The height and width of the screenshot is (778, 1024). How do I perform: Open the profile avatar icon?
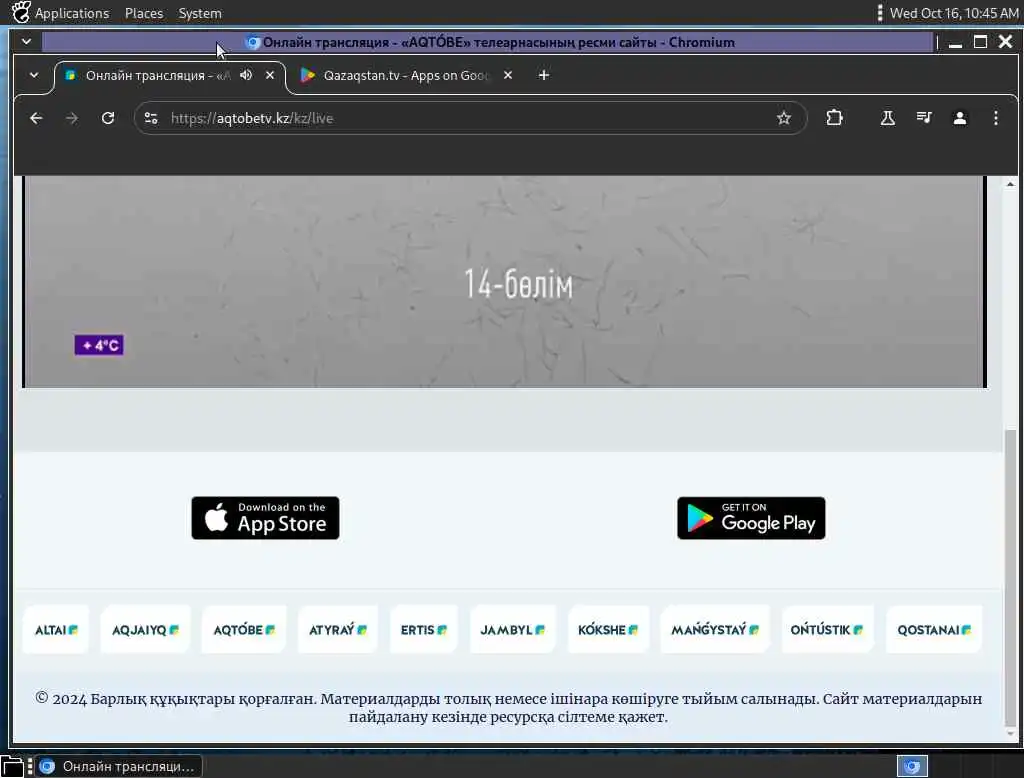click(x=959, y=118)
